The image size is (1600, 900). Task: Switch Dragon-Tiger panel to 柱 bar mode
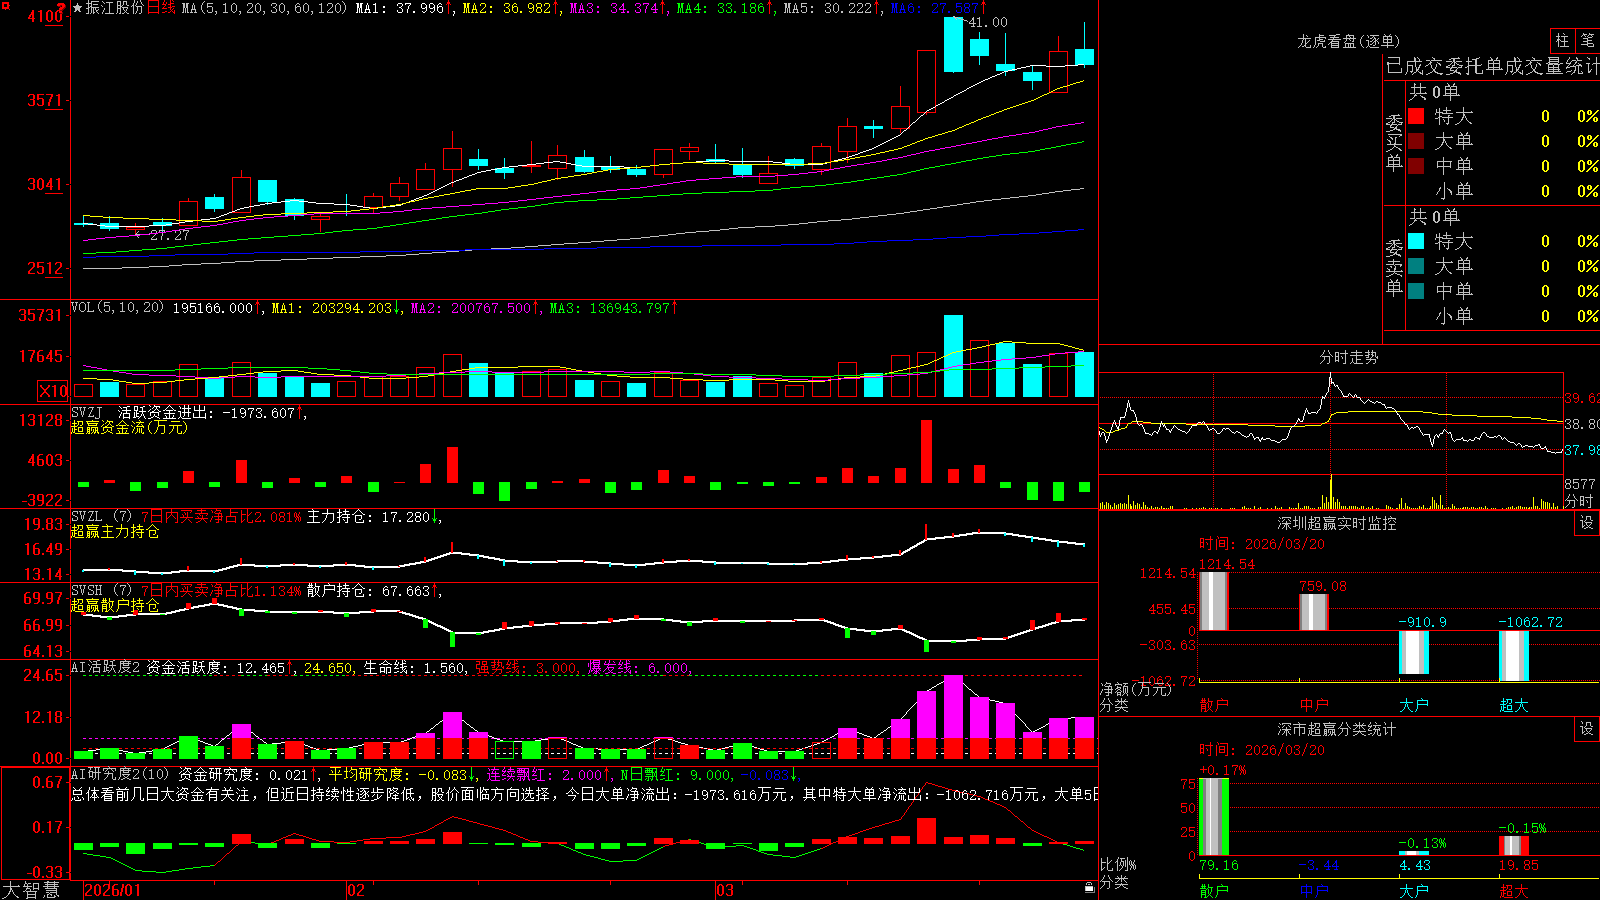pyautogui.click(x=1562, y=40)
